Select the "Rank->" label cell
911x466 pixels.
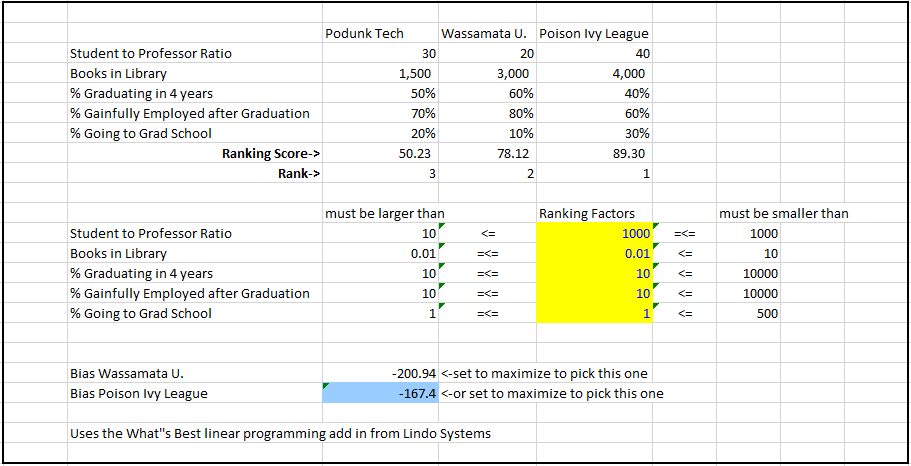click(298, 174)
